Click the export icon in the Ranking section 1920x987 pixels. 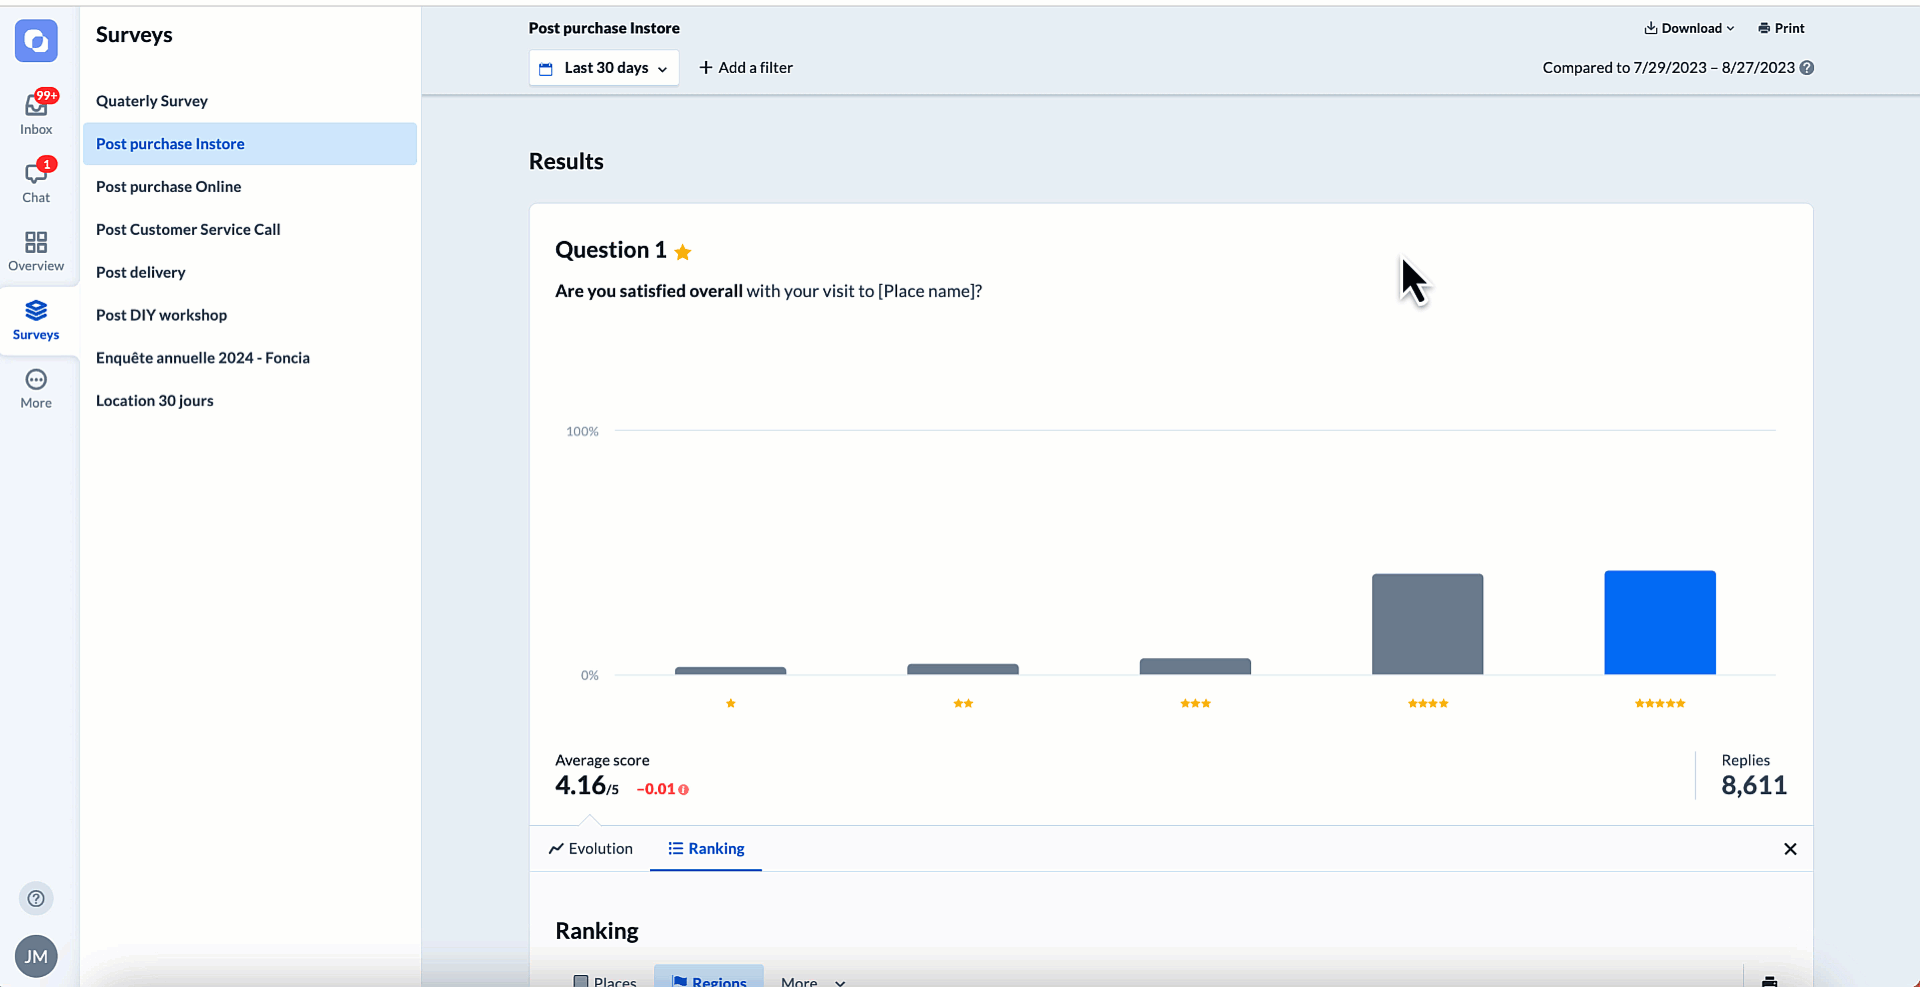click(1770, 980)
